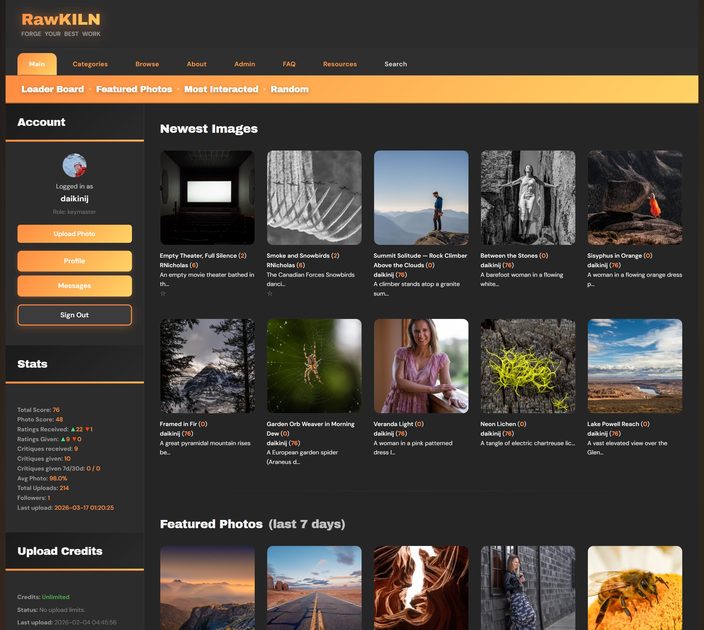Open the Sisyphus in Orange thumbnail
This screenshot has width=704, height=630.
(x=635, y=198)
